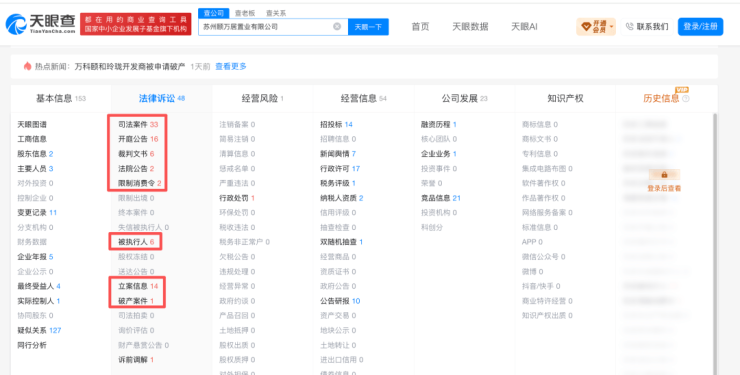Open 裁判文书 6 entry
Viewport: 740px width, 375px height.
(136, 154)
